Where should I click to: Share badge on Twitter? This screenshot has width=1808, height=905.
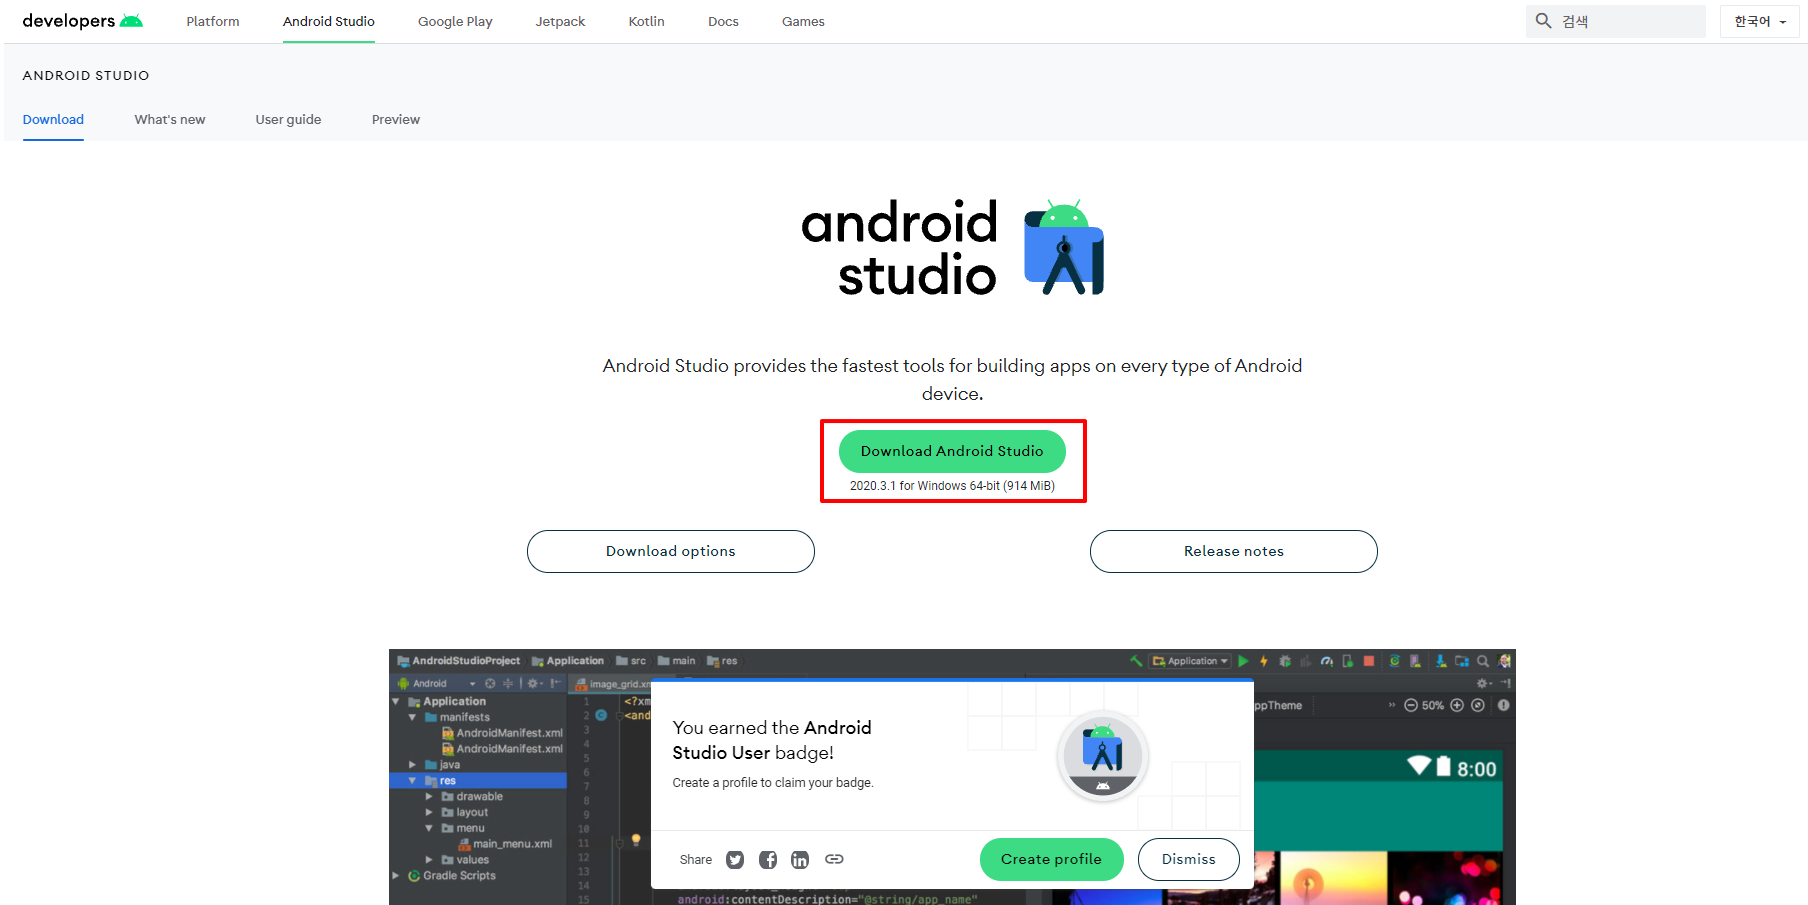735,859
